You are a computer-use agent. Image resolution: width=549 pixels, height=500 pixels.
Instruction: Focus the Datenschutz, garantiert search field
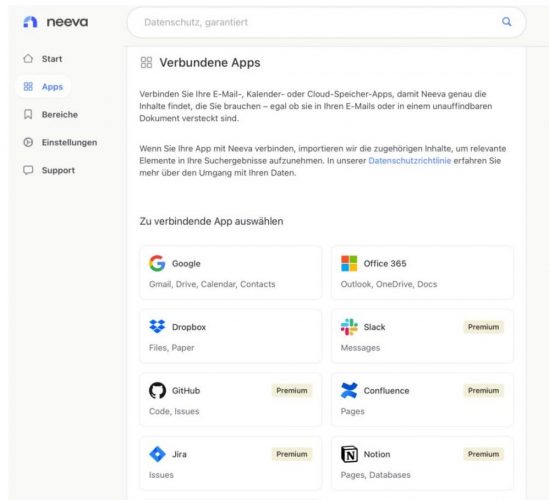click(x=326, y=22)
